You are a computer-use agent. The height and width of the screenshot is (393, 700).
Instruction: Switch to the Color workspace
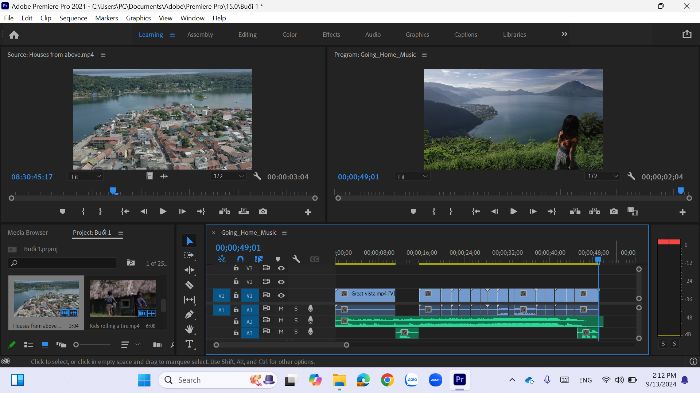[290, 34]
